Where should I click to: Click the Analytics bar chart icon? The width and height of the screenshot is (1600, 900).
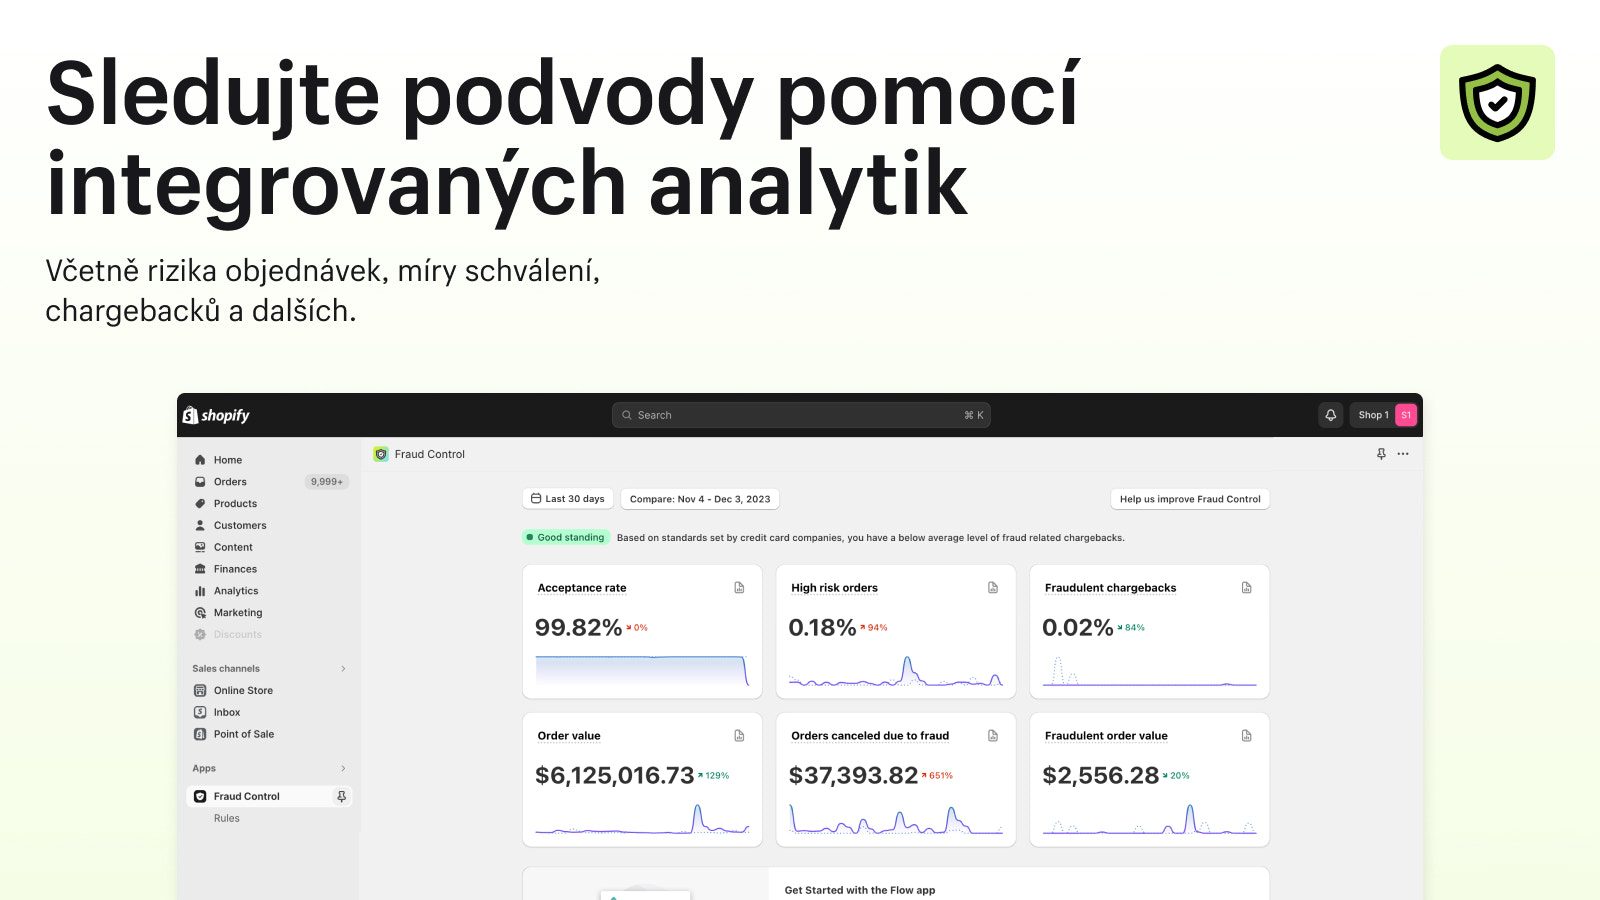pos(200,591)
